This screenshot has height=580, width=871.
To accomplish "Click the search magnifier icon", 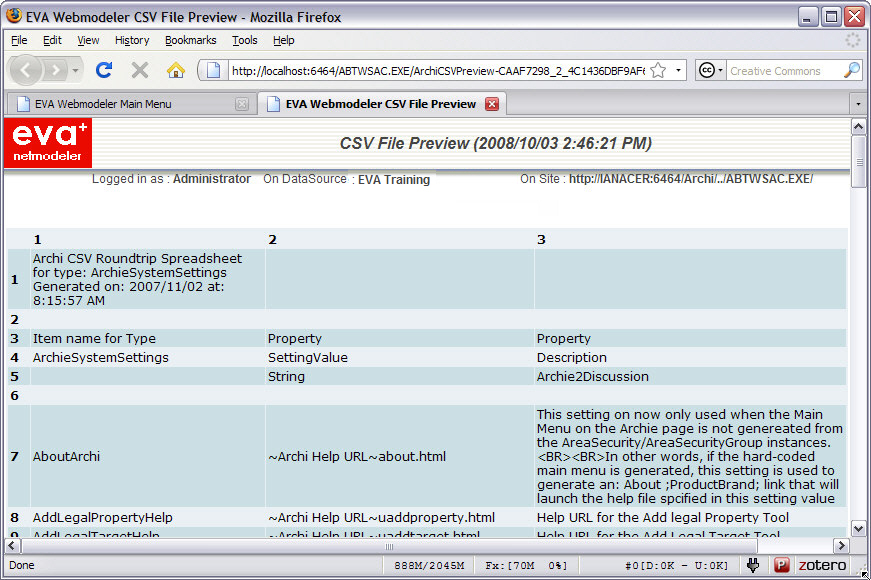I will click(851, 70).
